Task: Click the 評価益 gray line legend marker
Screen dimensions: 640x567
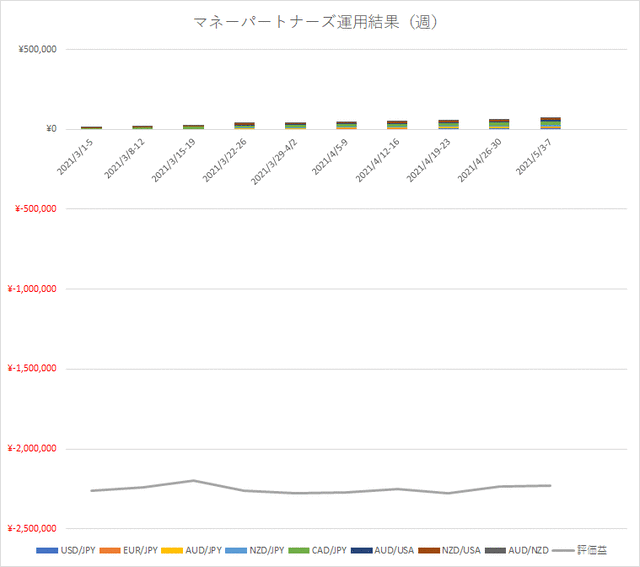Action: click(x=563, y=551)
